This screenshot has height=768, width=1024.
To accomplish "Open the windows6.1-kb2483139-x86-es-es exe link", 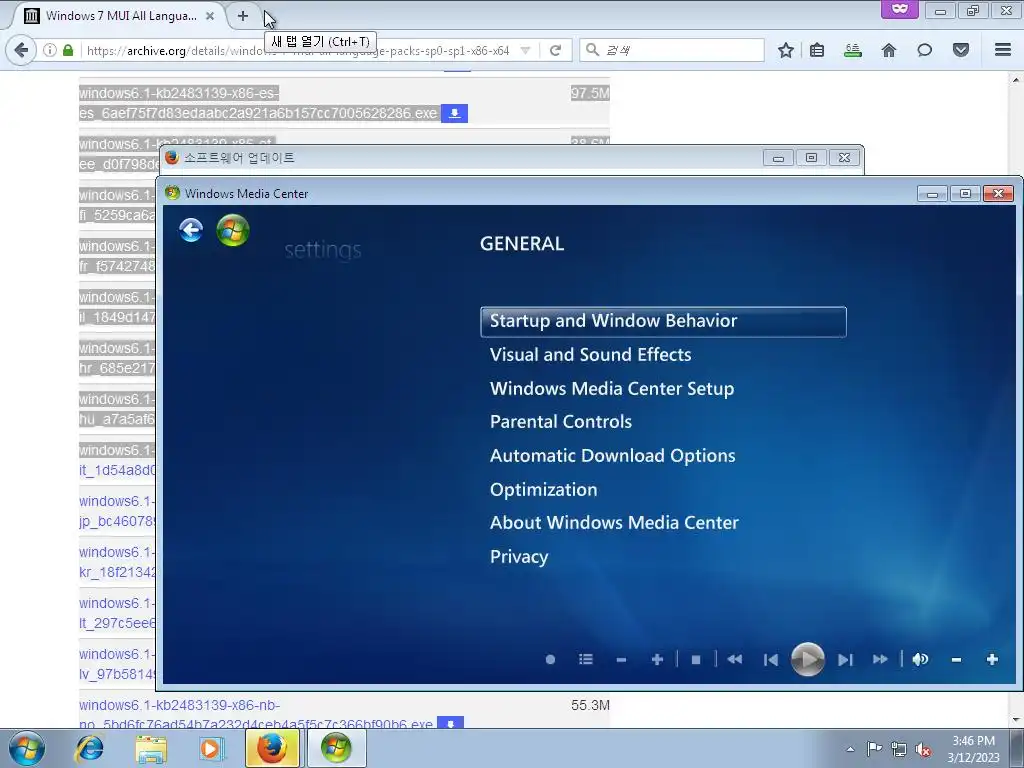I will [259, 103].
